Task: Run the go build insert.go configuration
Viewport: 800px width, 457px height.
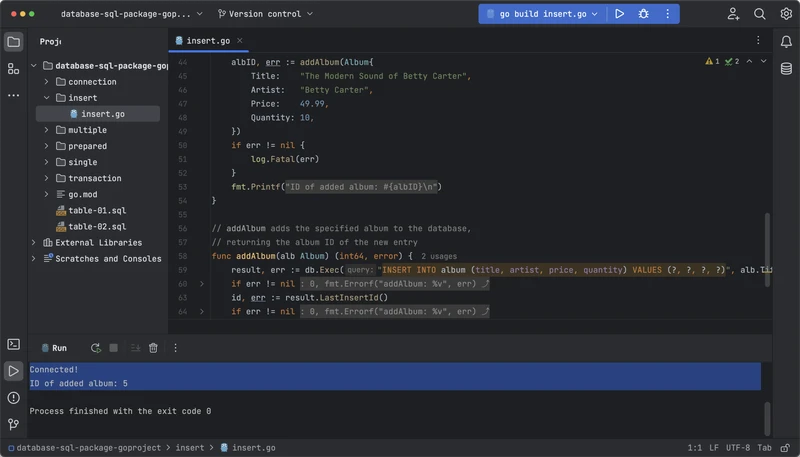Action: (x=620, y=14)
